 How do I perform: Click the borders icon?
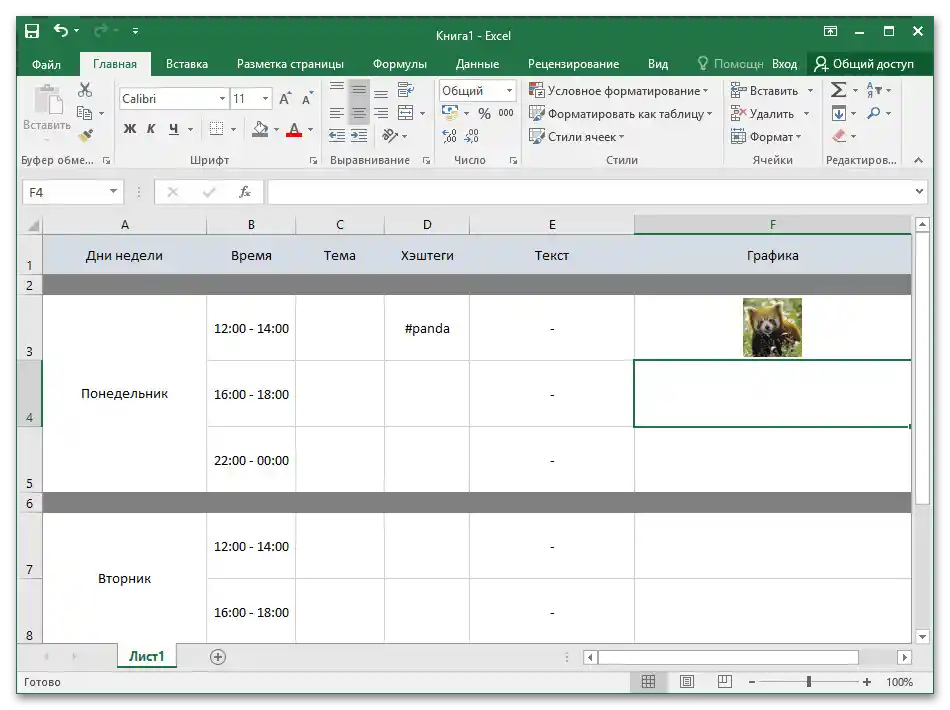pyautogui.click(x=216, y=129)
